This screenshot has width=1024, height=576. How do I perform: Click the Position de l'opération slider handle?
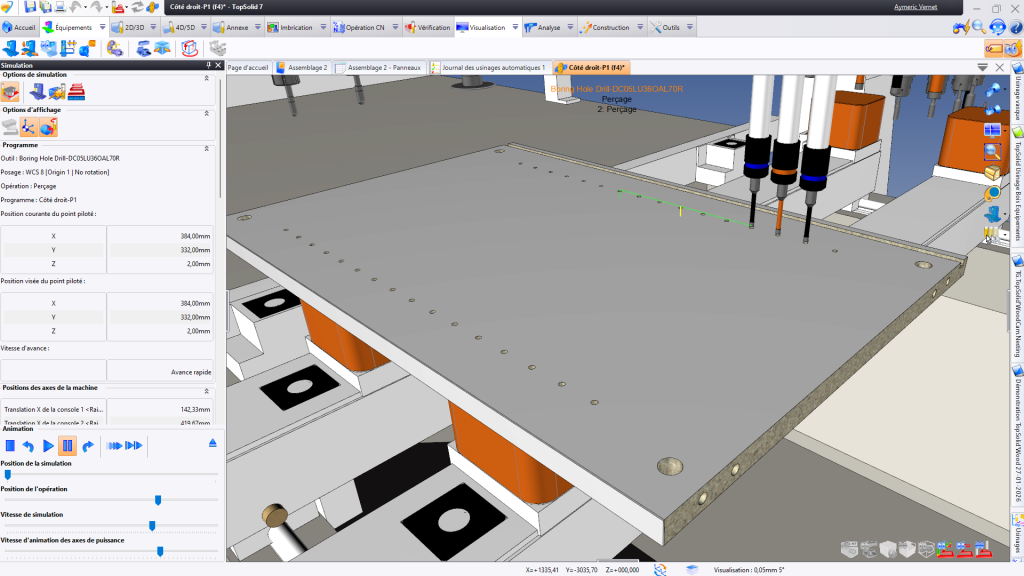(x=157, y=500)
